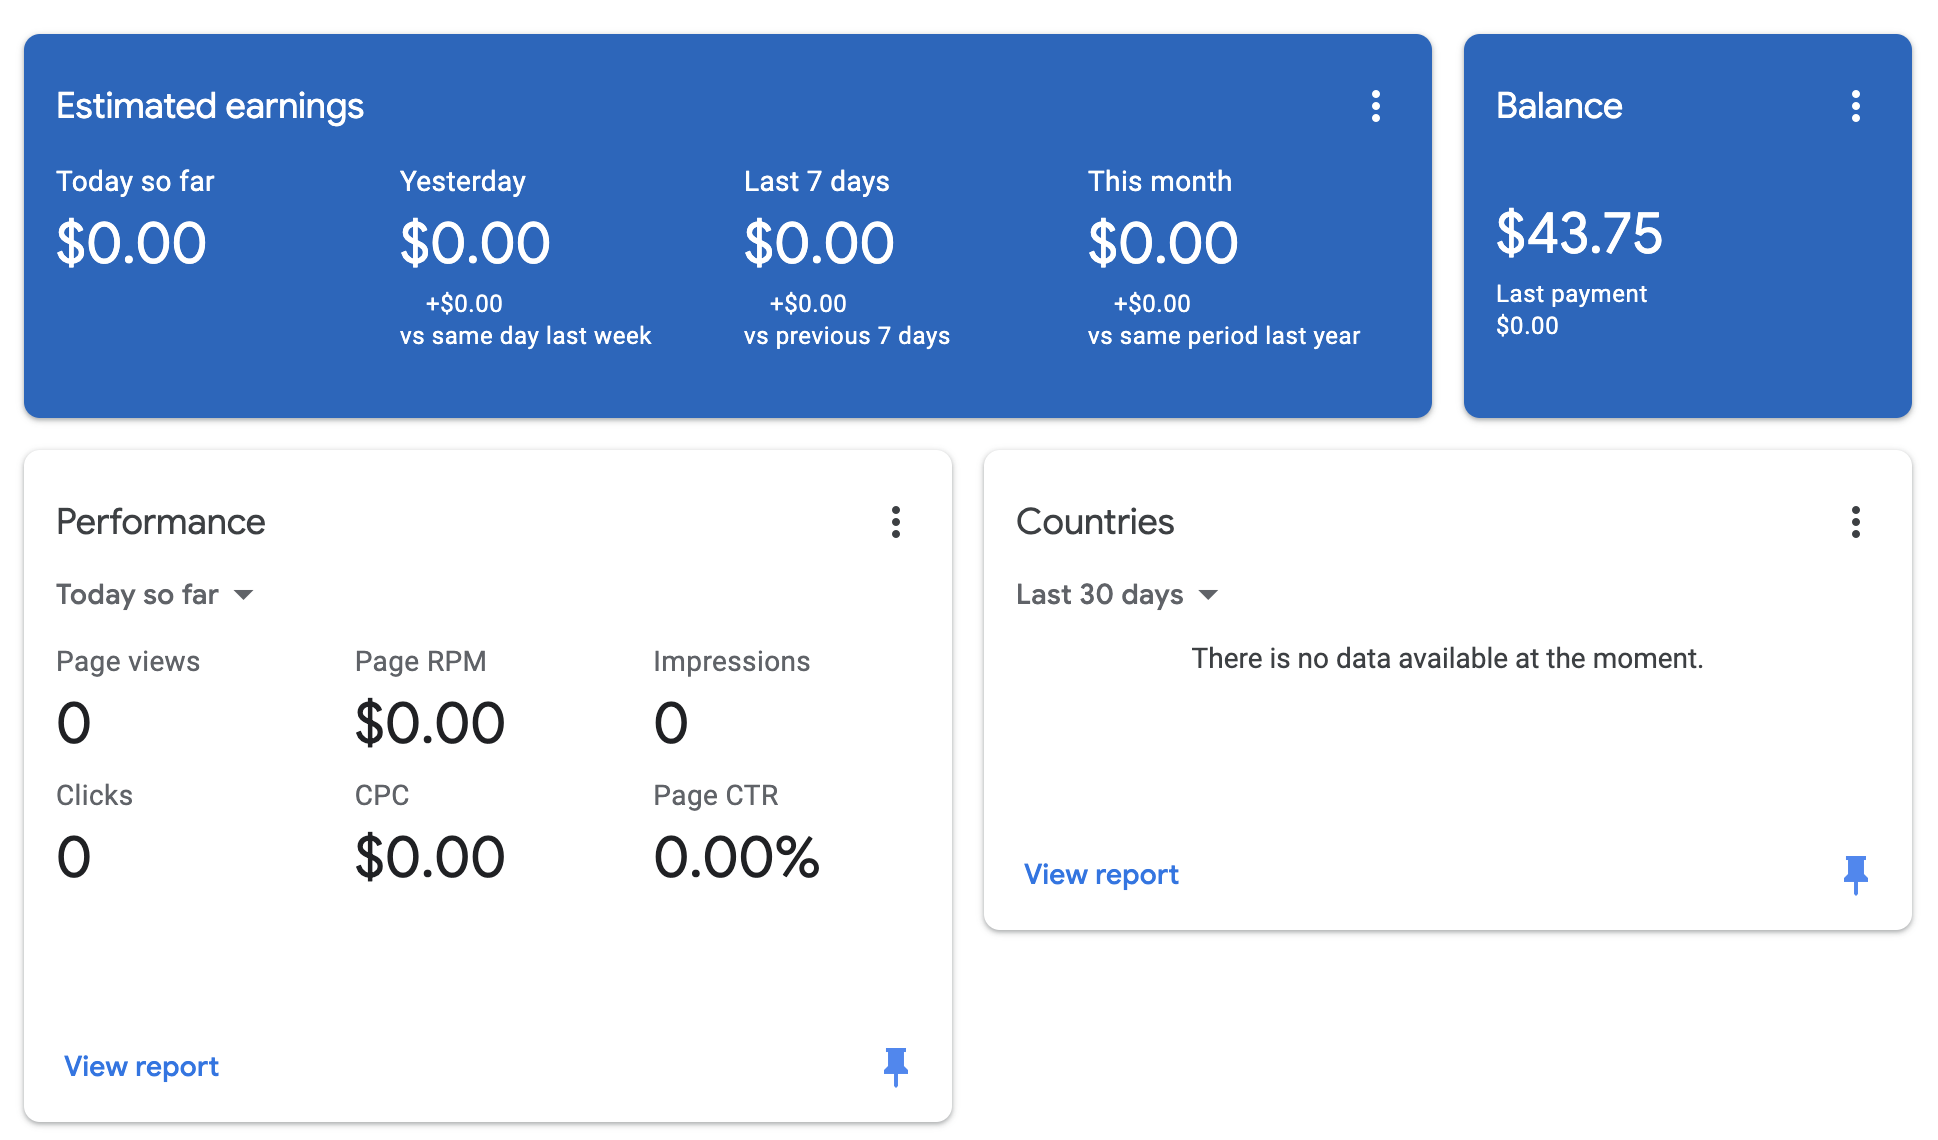The width and height of the screenshot is (1938, 1140).
Task: Toggle pin on Countries card
Action: 1855,874
